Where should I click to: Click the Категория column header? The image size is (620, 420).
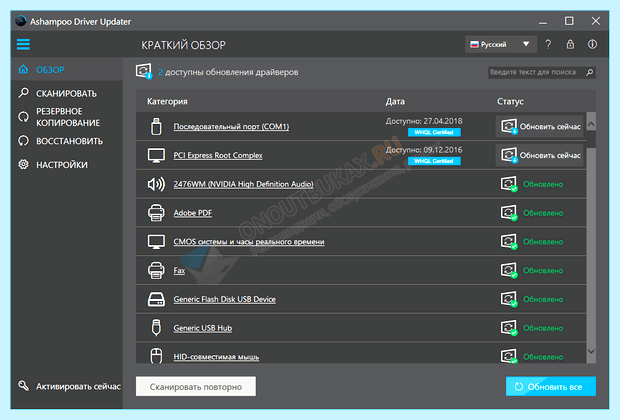click(x=167, y=102)
